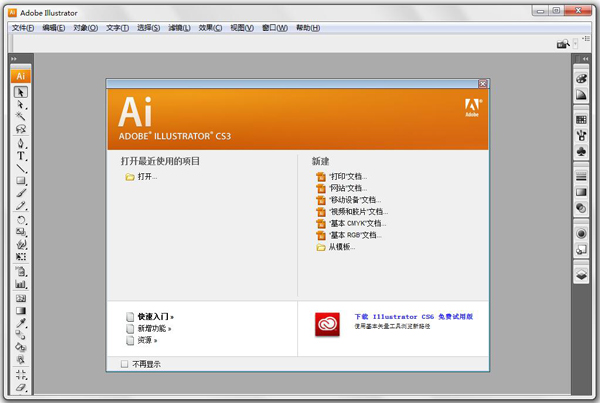600x403 pixels.
Task: Open the 窗口(W) menu
Action: pos(275,28)
